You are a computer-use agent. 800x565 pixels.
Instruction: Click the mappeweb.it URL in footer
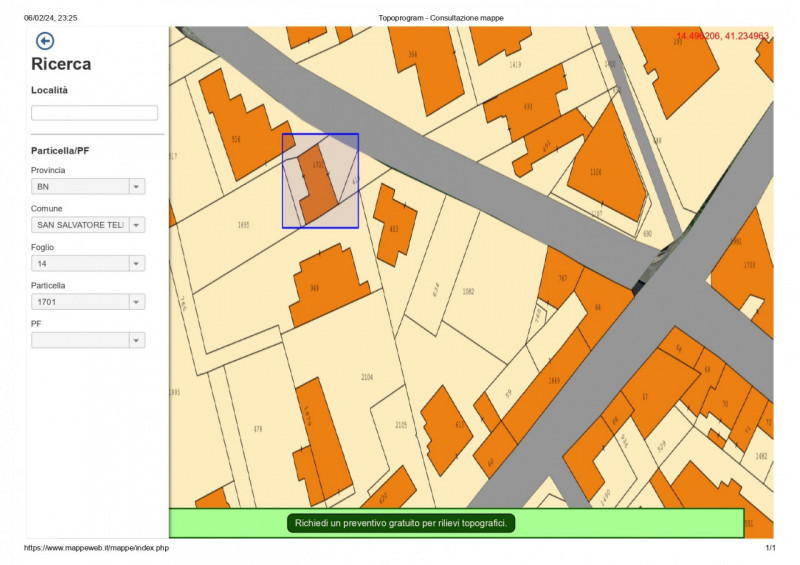pos(96,548)
